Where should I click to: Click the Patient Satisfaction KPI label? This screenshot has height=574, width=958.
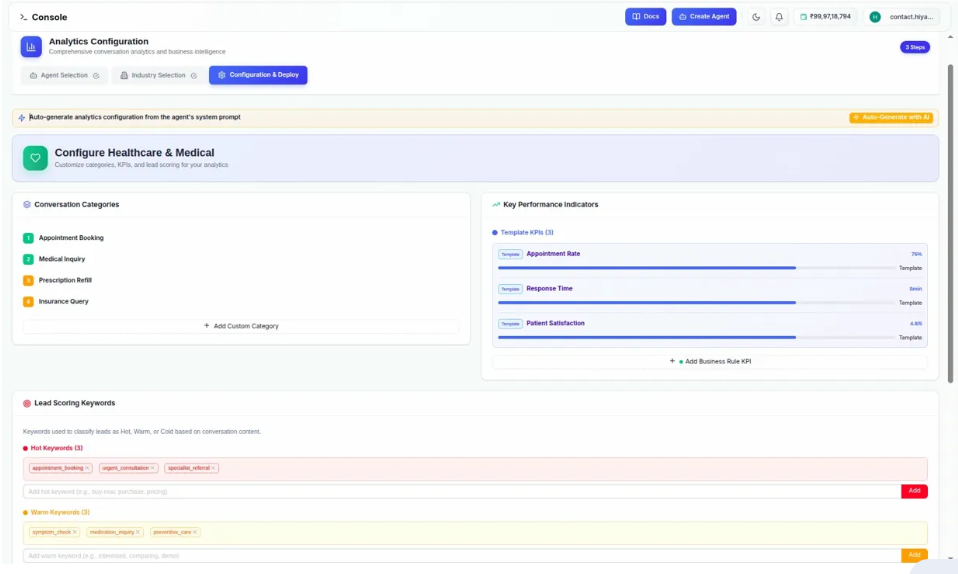555,323
